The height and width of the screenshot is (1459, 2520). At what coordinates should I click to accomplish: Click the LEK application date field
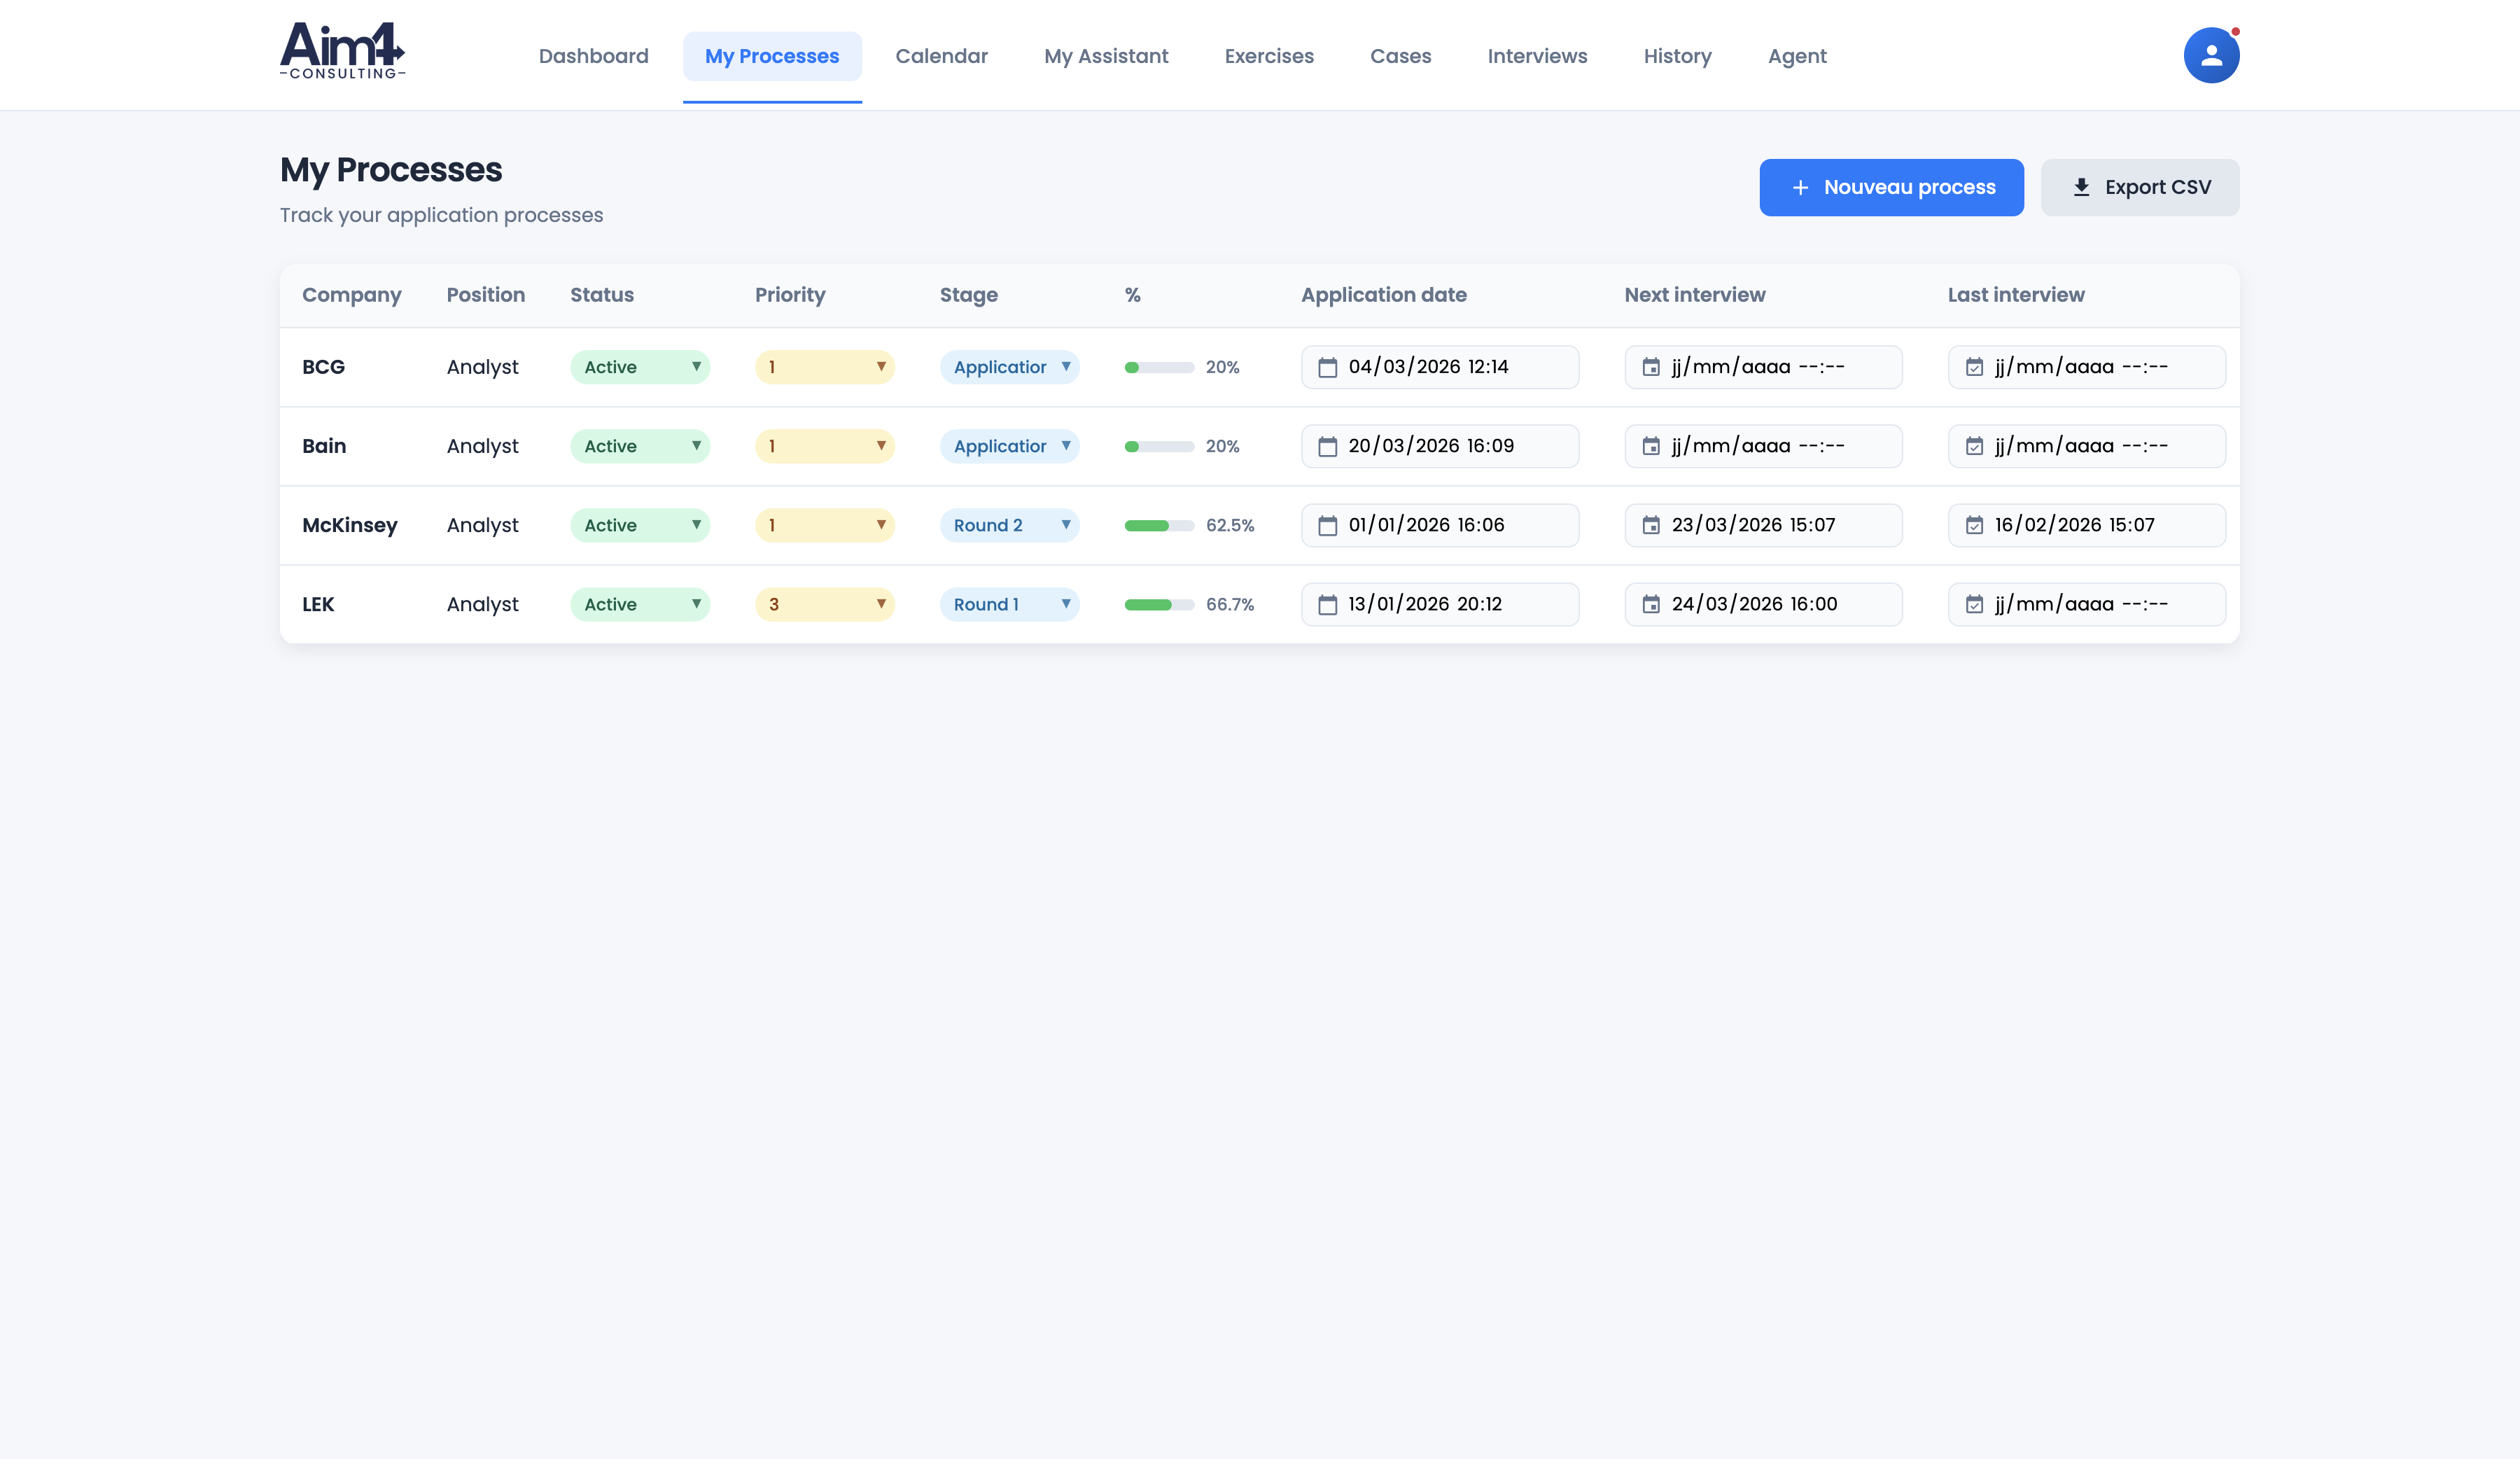pos(1440,604)
